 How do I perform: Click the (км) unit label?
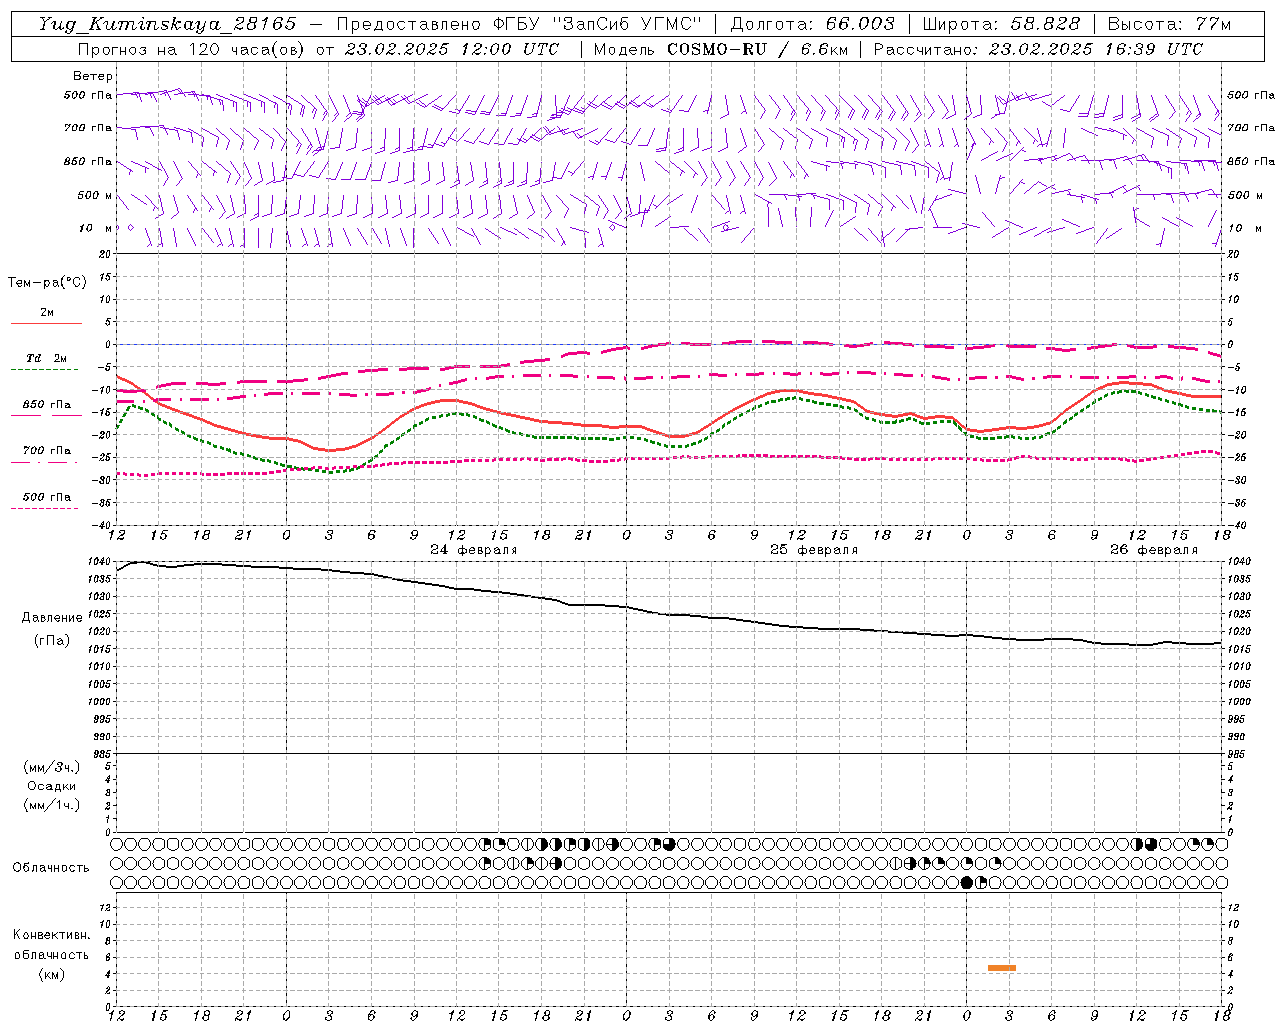click(x=51, y=974)
